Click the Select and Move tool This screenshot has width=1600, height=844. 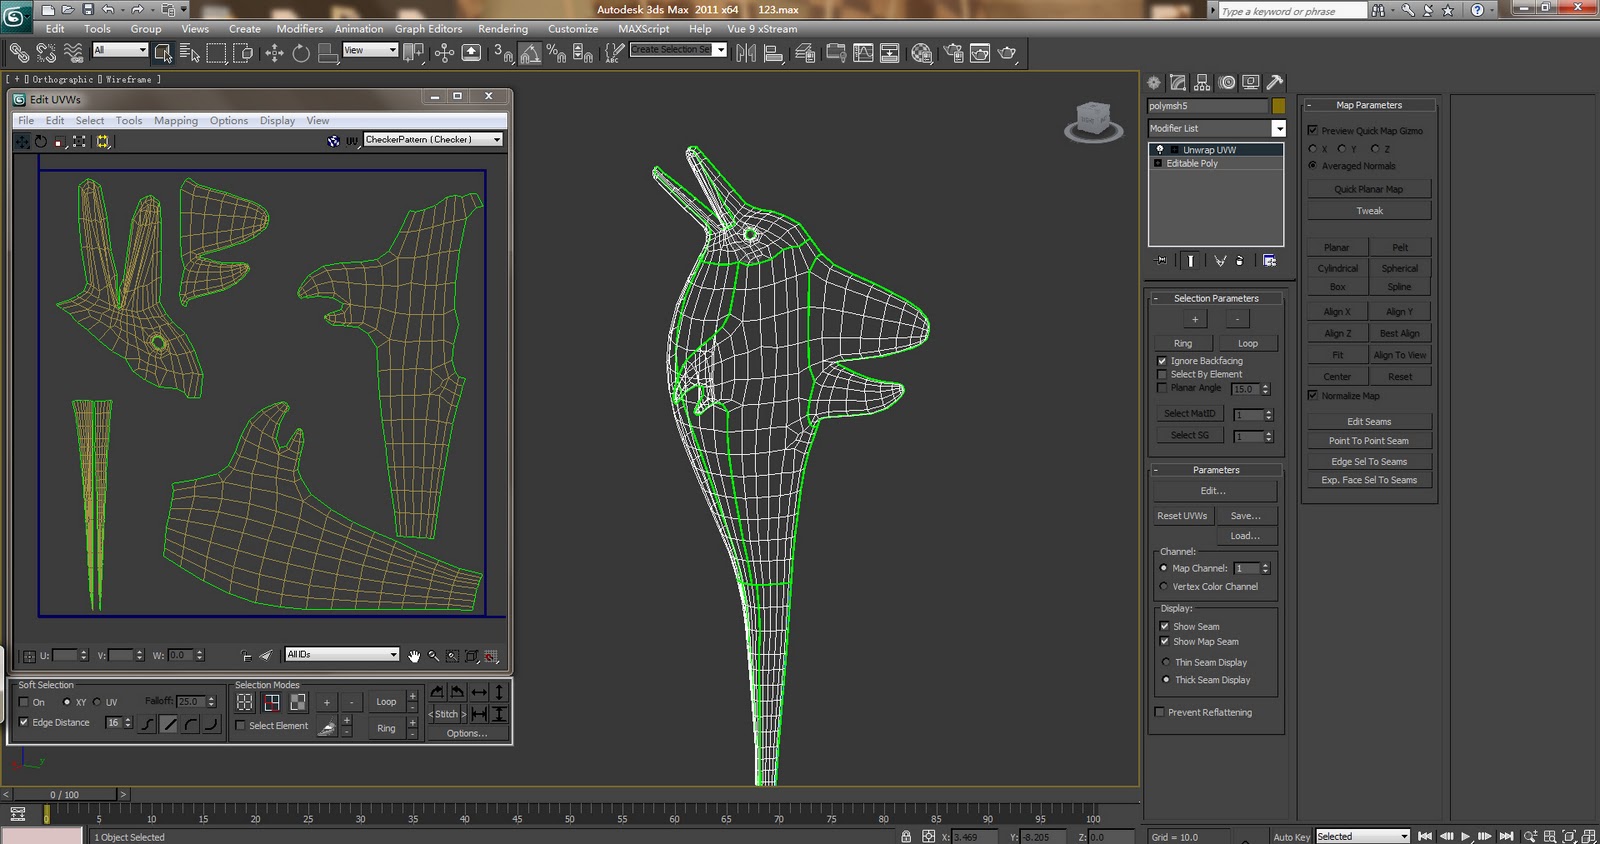point(274,53)
